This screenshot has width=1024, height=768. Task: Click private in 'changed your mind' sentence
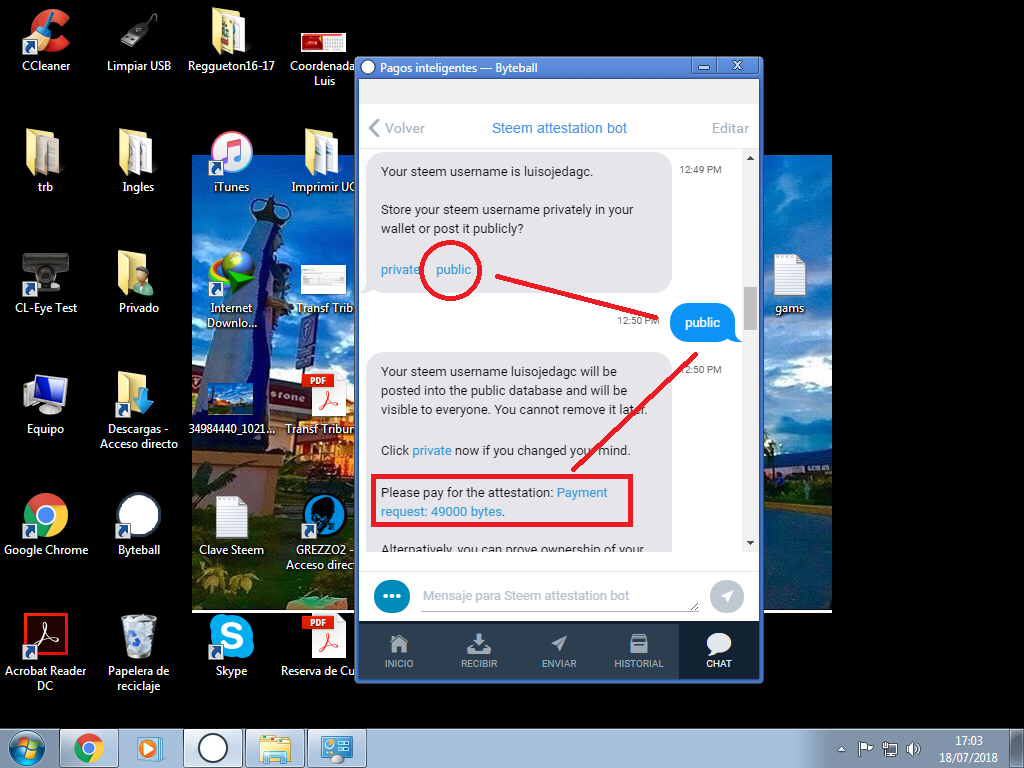click(x=432, y=451)
